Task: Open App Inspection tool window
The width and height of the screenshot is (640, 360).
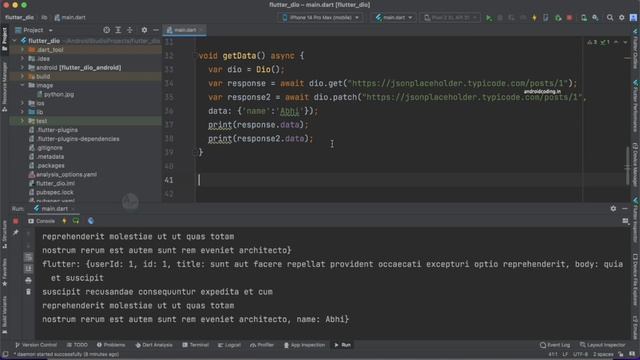Action: pyautogui.click(x=304, y=345)
